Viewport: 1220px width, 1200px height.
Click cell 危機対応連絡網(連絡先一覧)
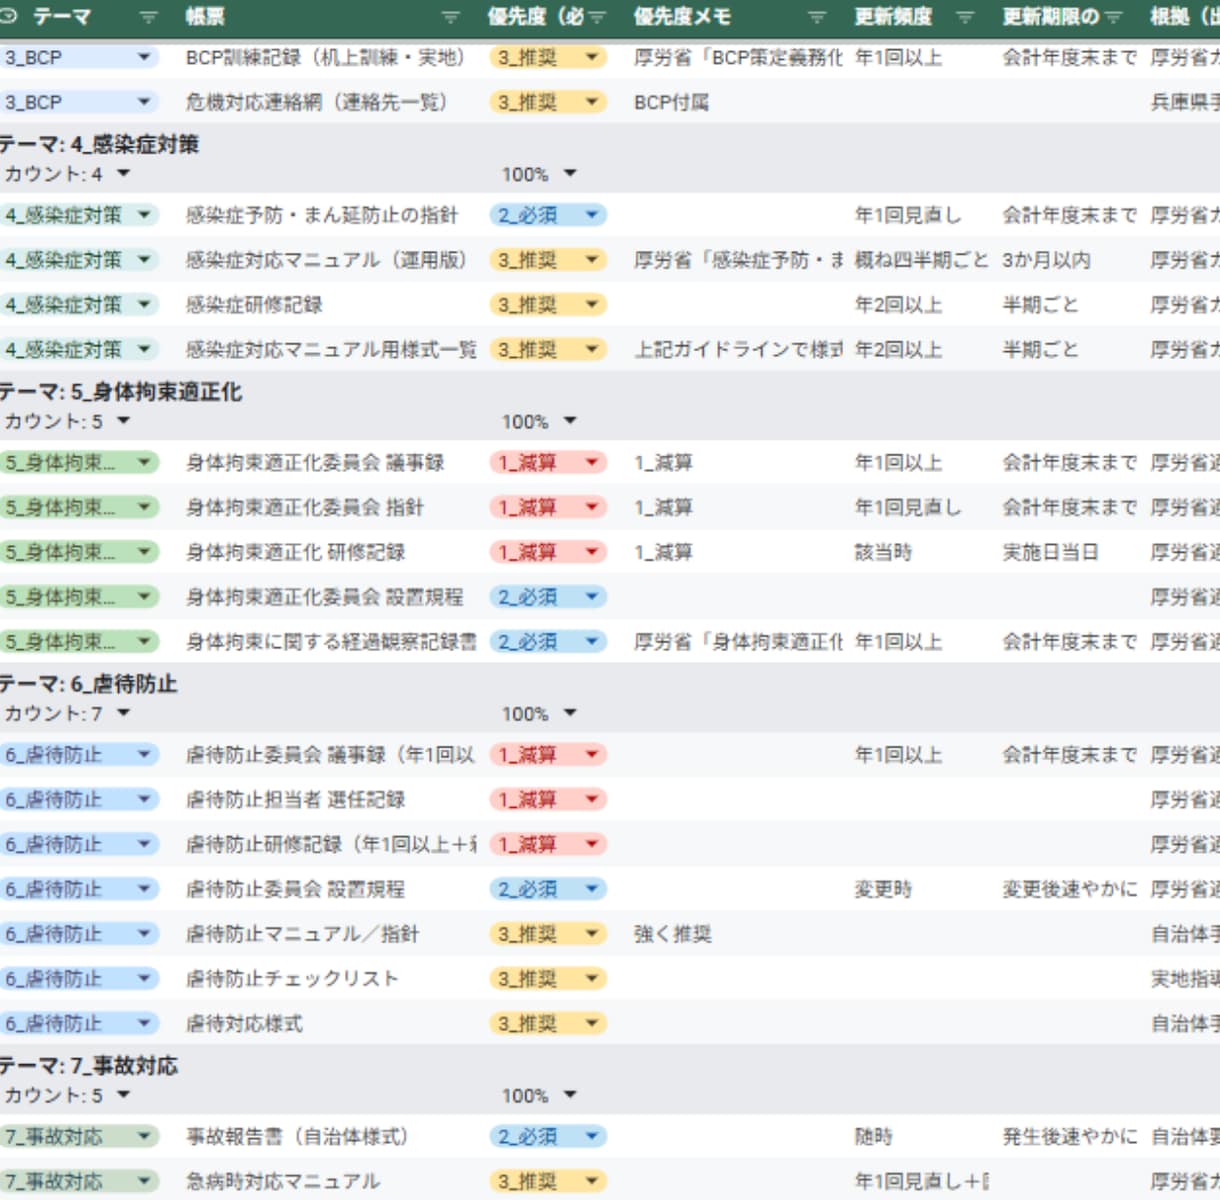point(316,102)
